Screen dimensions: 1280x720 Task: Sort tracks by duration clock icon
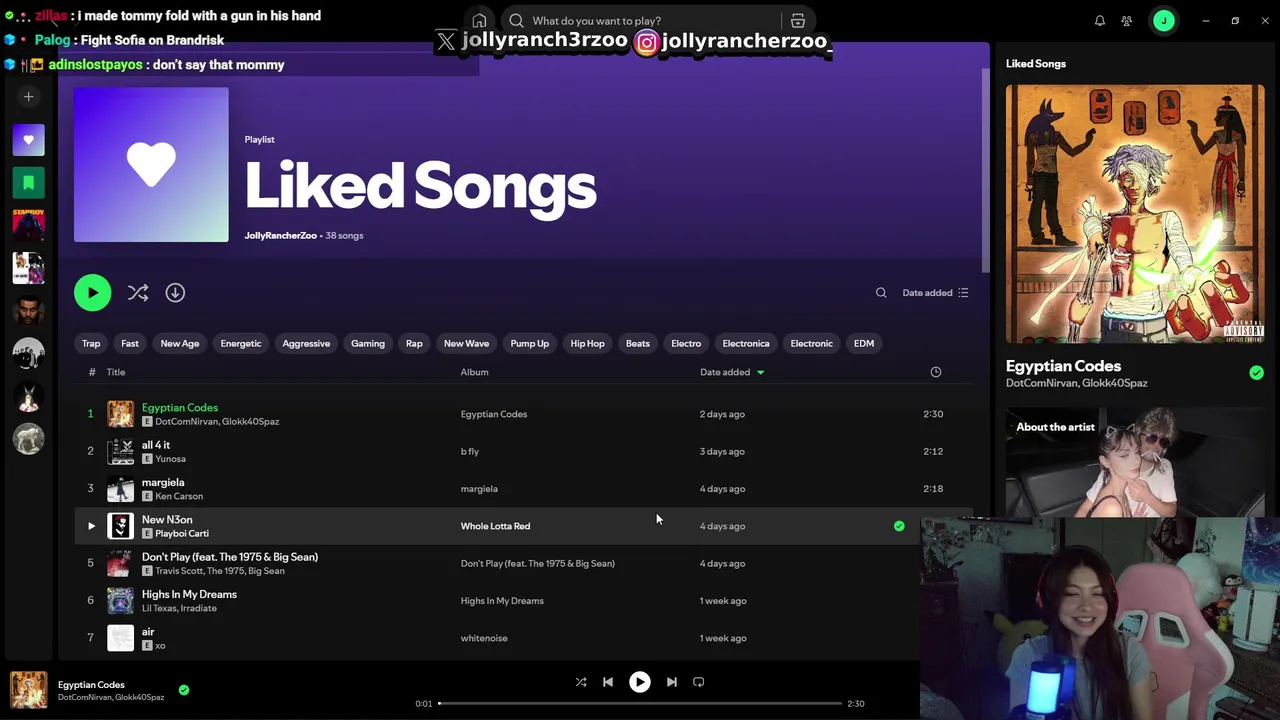tap(936, 372)
